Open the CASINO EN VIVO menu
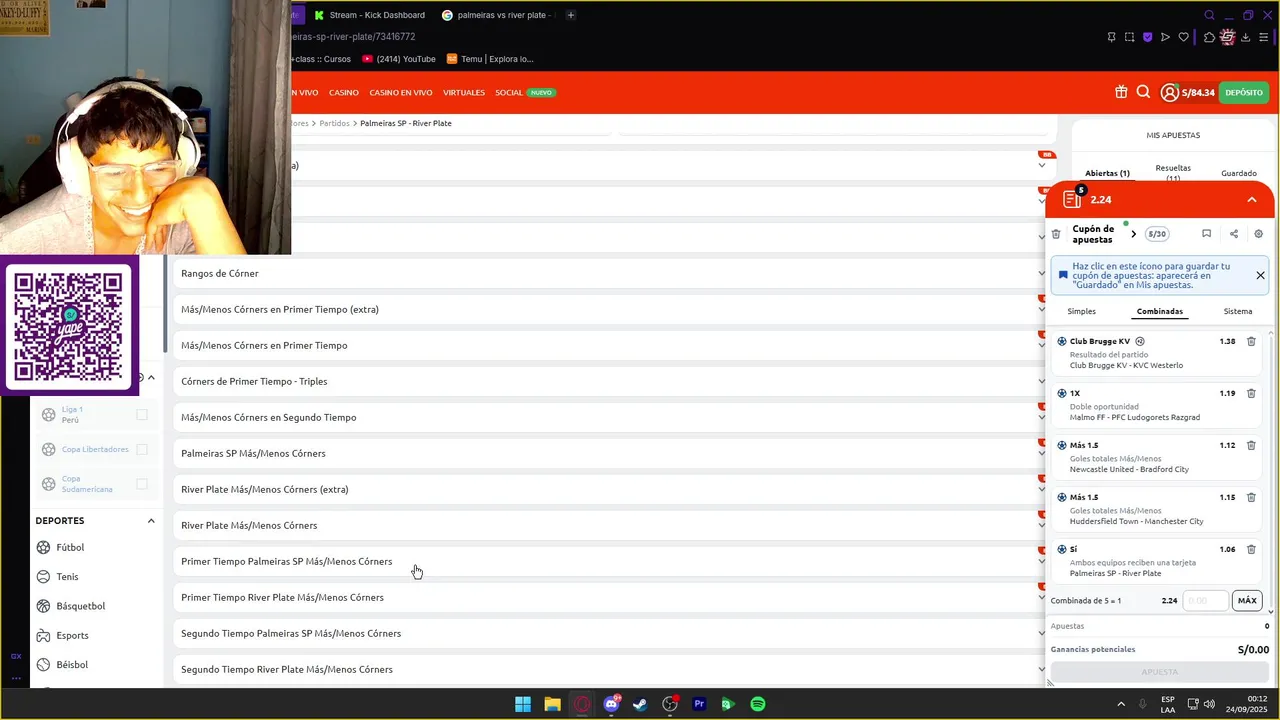This screenshot has width=1280, height=720. (x=401, y=92)
